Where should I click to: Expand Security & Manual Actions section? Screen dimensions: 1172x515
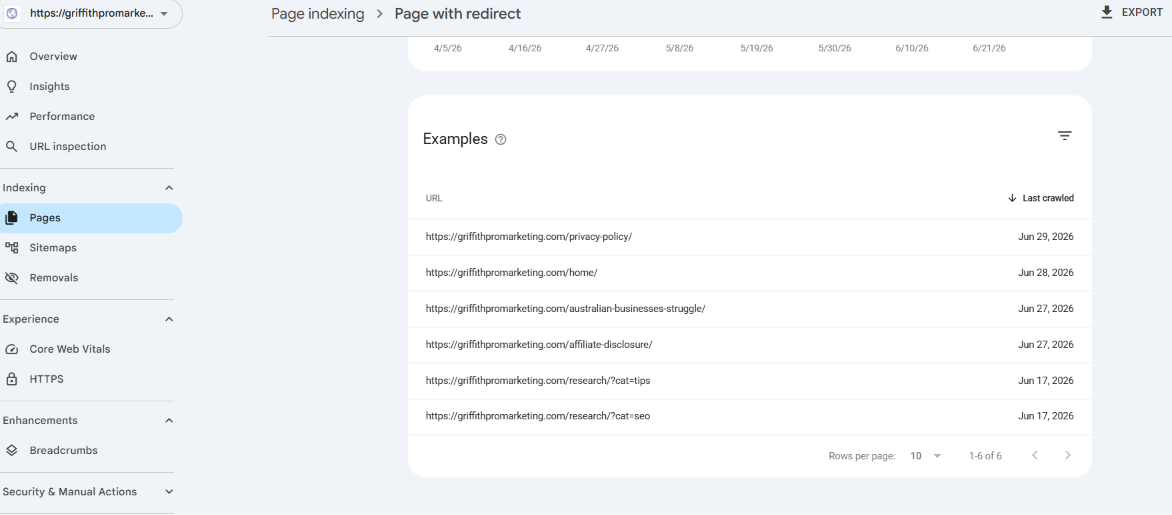click(x=169, y=492)
